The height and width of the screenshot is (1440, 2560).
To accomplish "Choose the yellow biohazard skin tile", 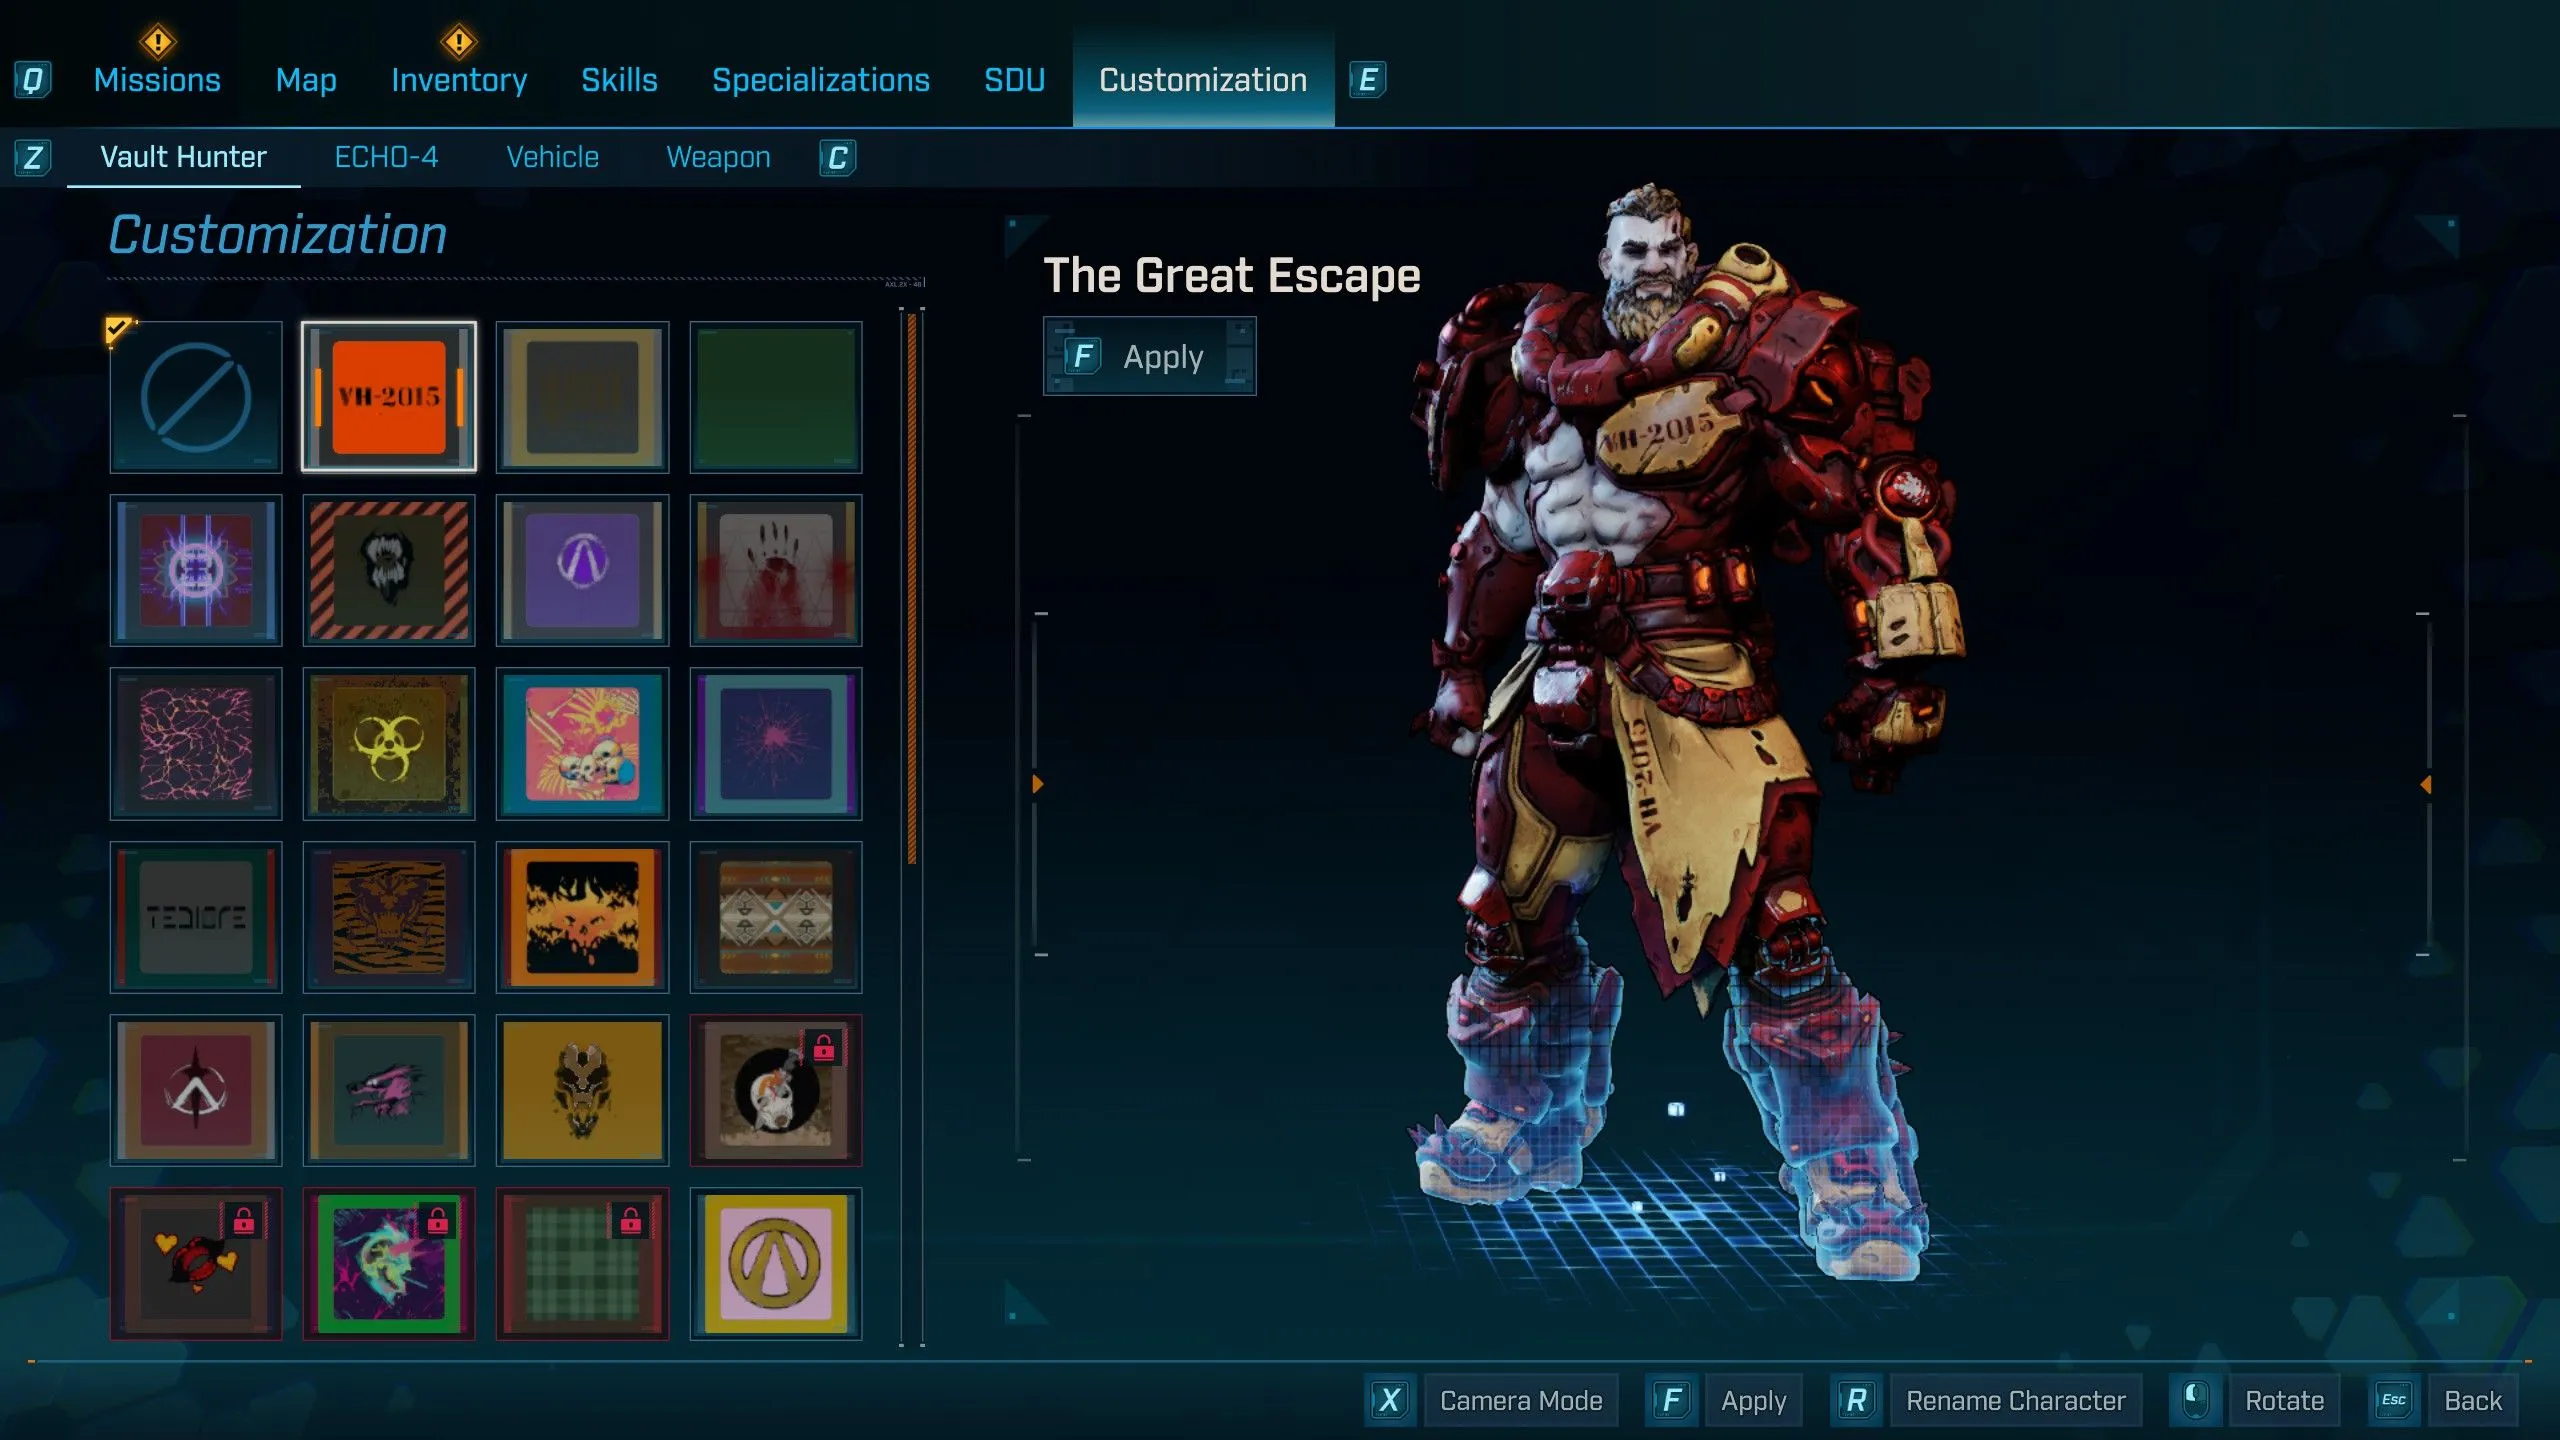I will [x=389, y=744].
